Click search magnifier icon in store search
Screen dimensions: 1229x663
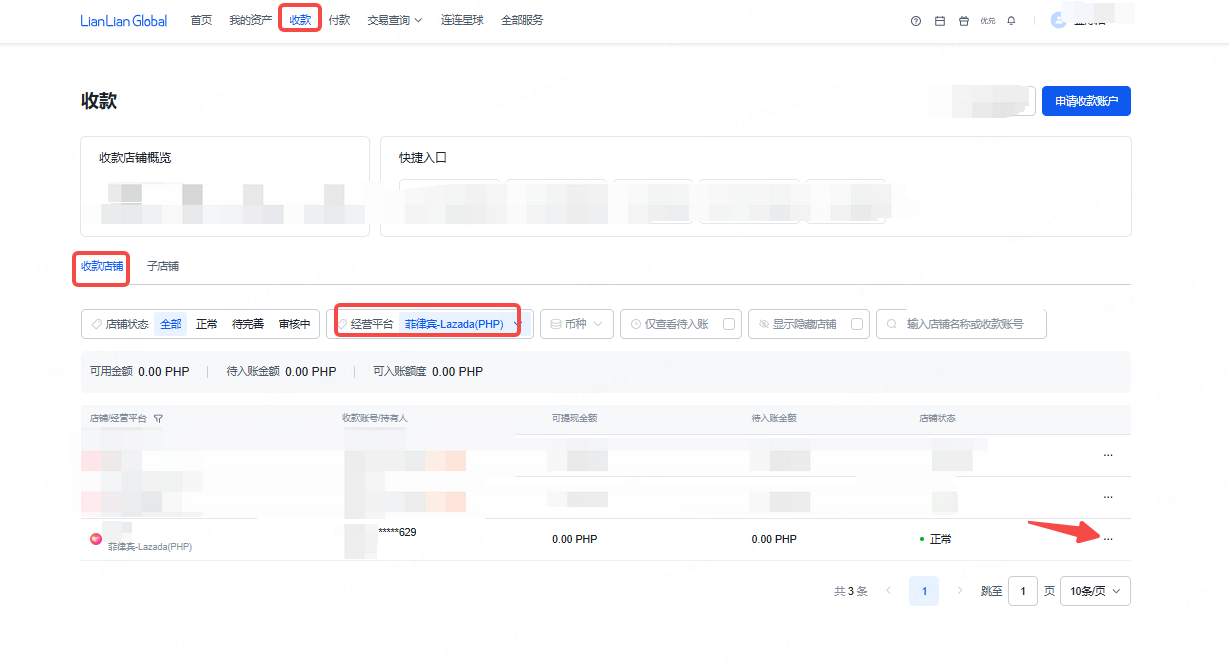click(x=891, y=324)
